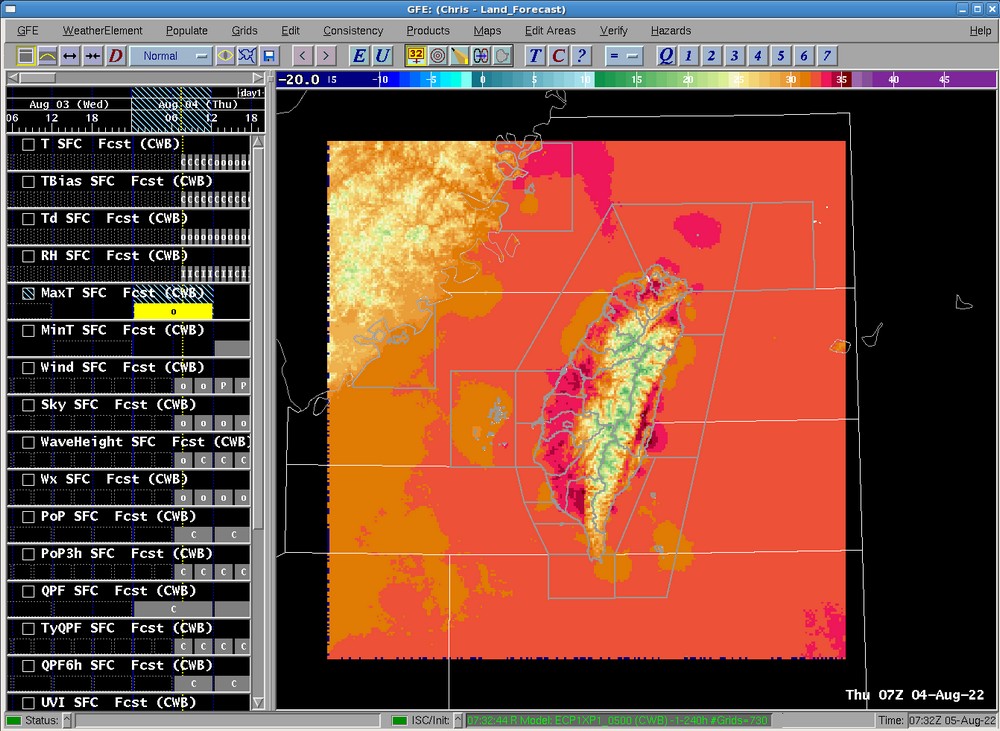
Task: Toggle the MaxT SFC checkbox
Action: click(28, 293)
